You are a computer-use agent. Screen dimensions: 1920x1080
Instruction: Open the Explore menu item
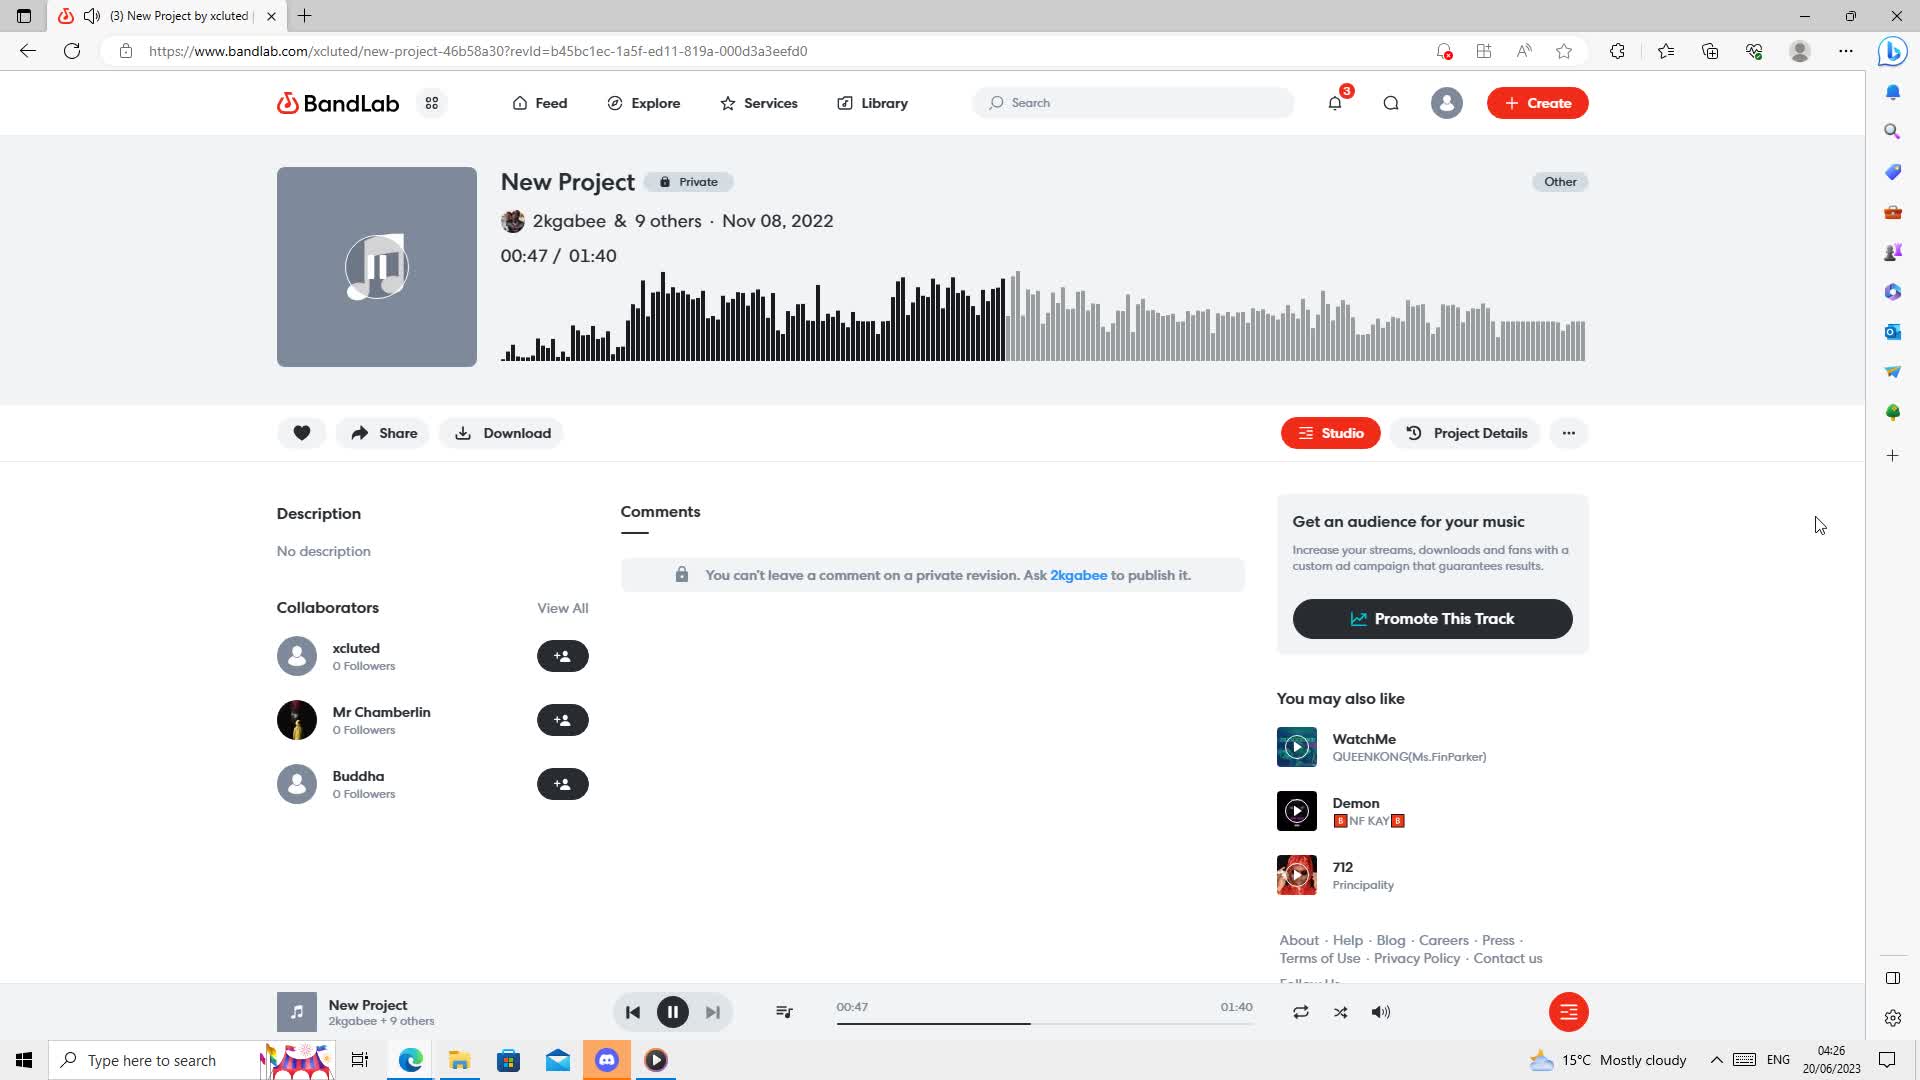point(644,103)
